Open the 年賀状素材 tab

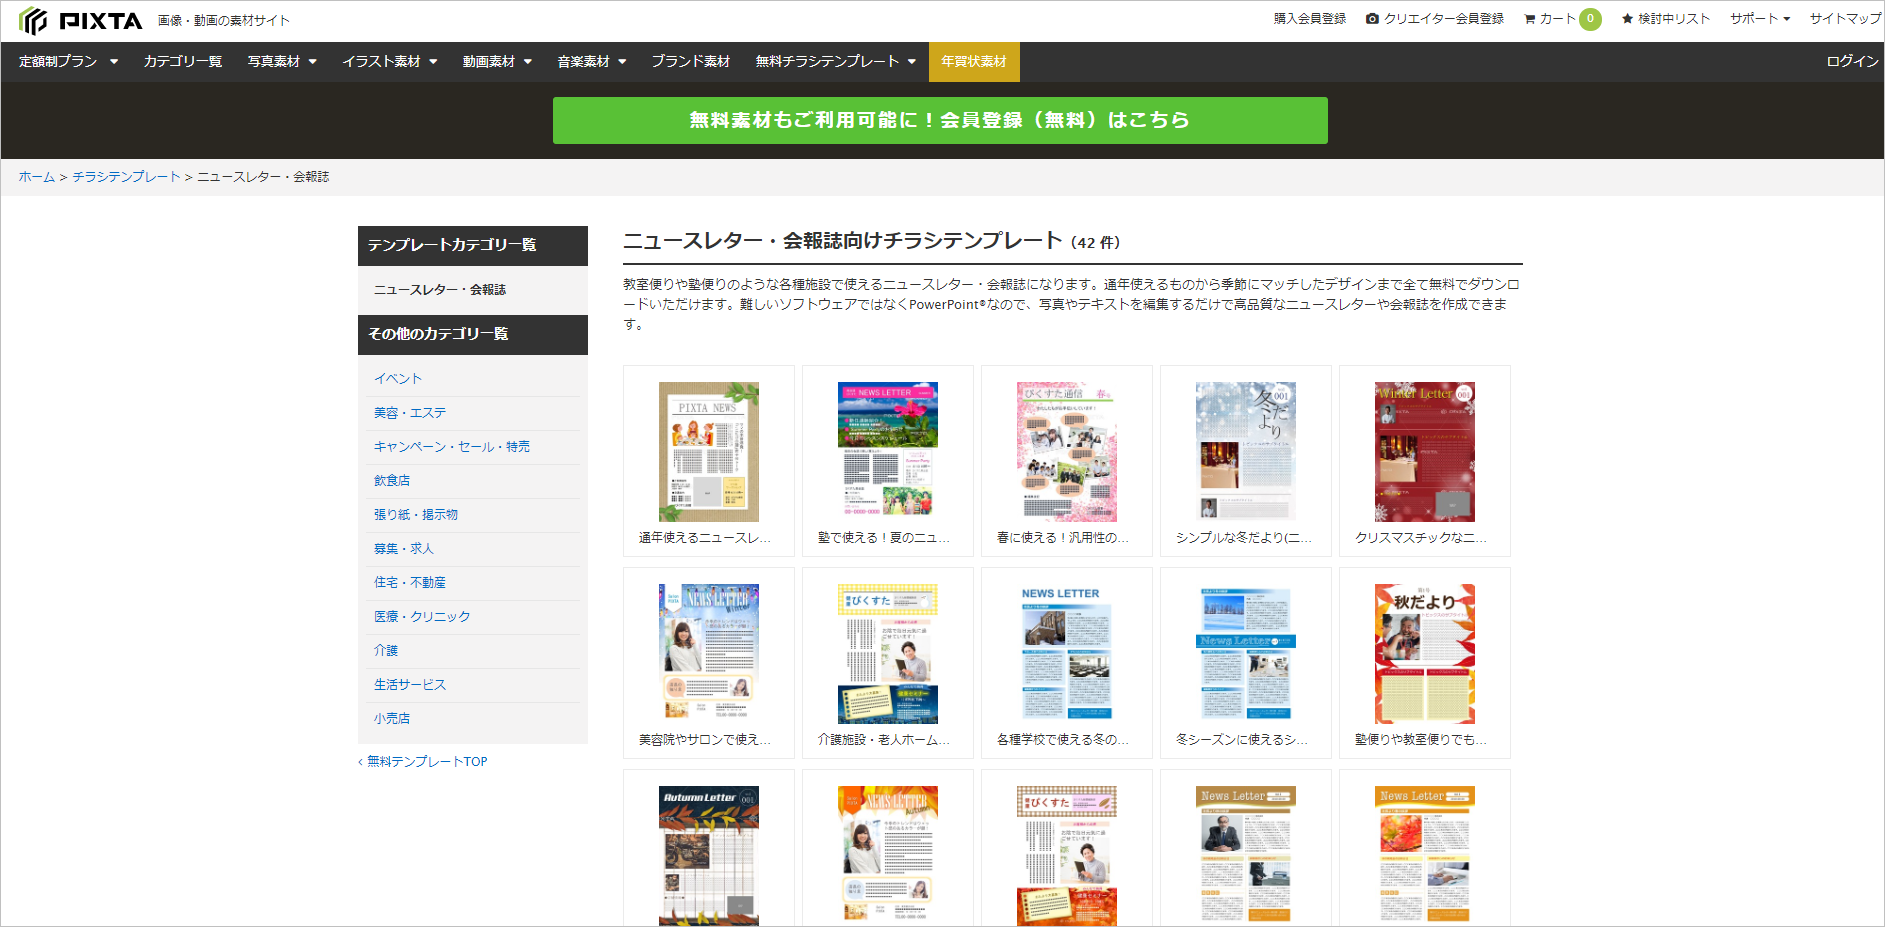click(x=973, y=62)
